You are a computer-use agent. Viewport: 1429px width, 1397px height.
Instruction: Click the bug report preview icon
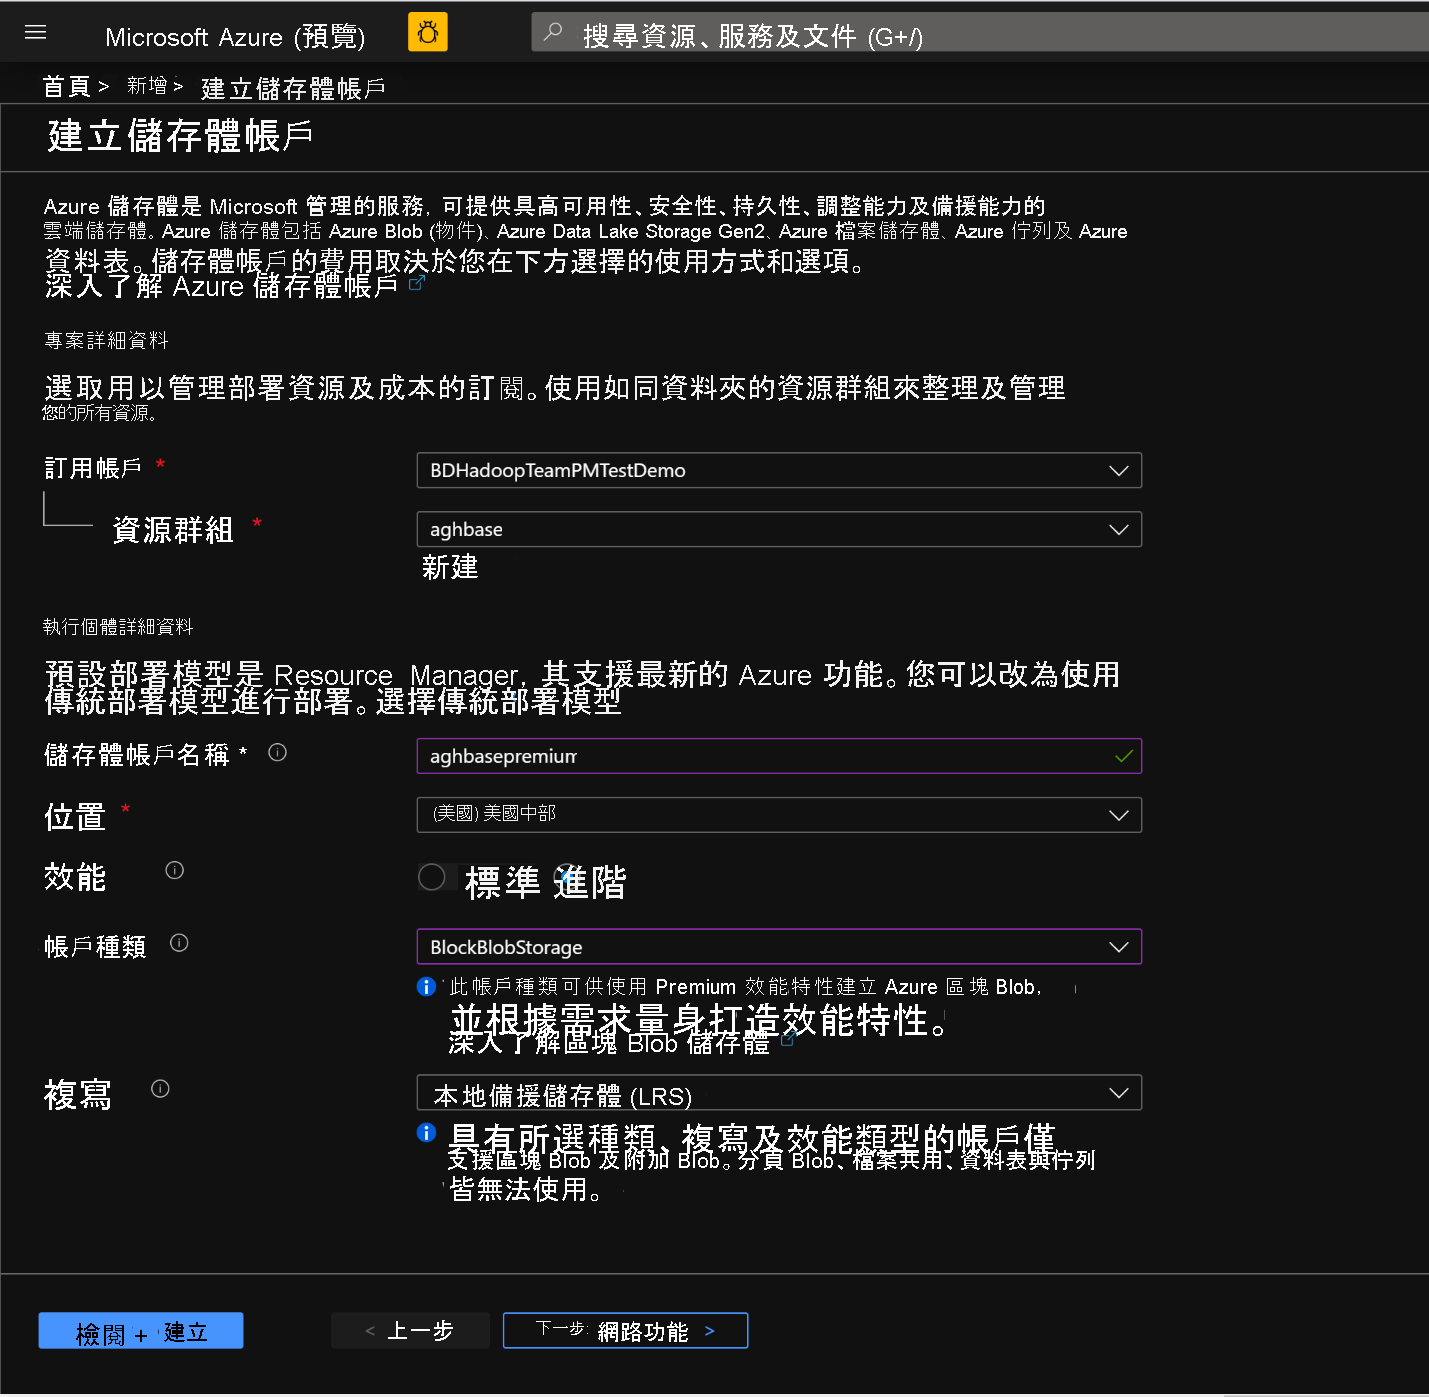[428, 32]
